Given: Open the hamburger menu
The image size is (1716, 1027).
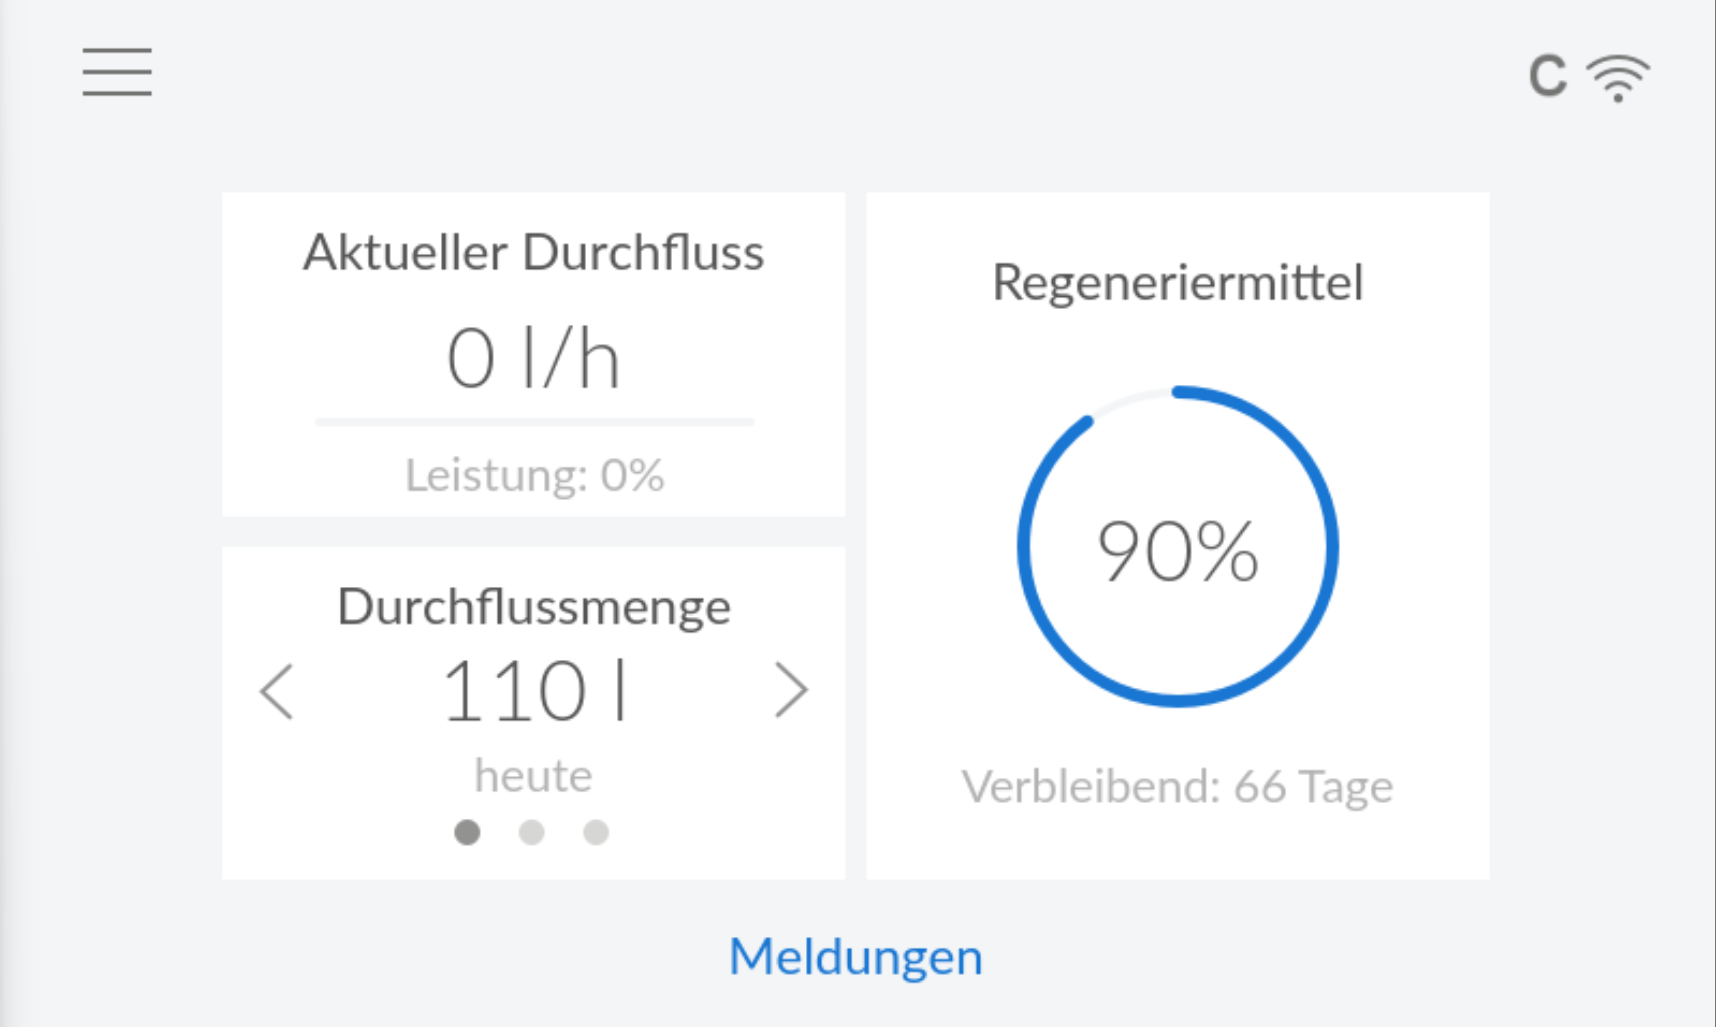Looking at the screenshot, I should (x=117, y=72).
